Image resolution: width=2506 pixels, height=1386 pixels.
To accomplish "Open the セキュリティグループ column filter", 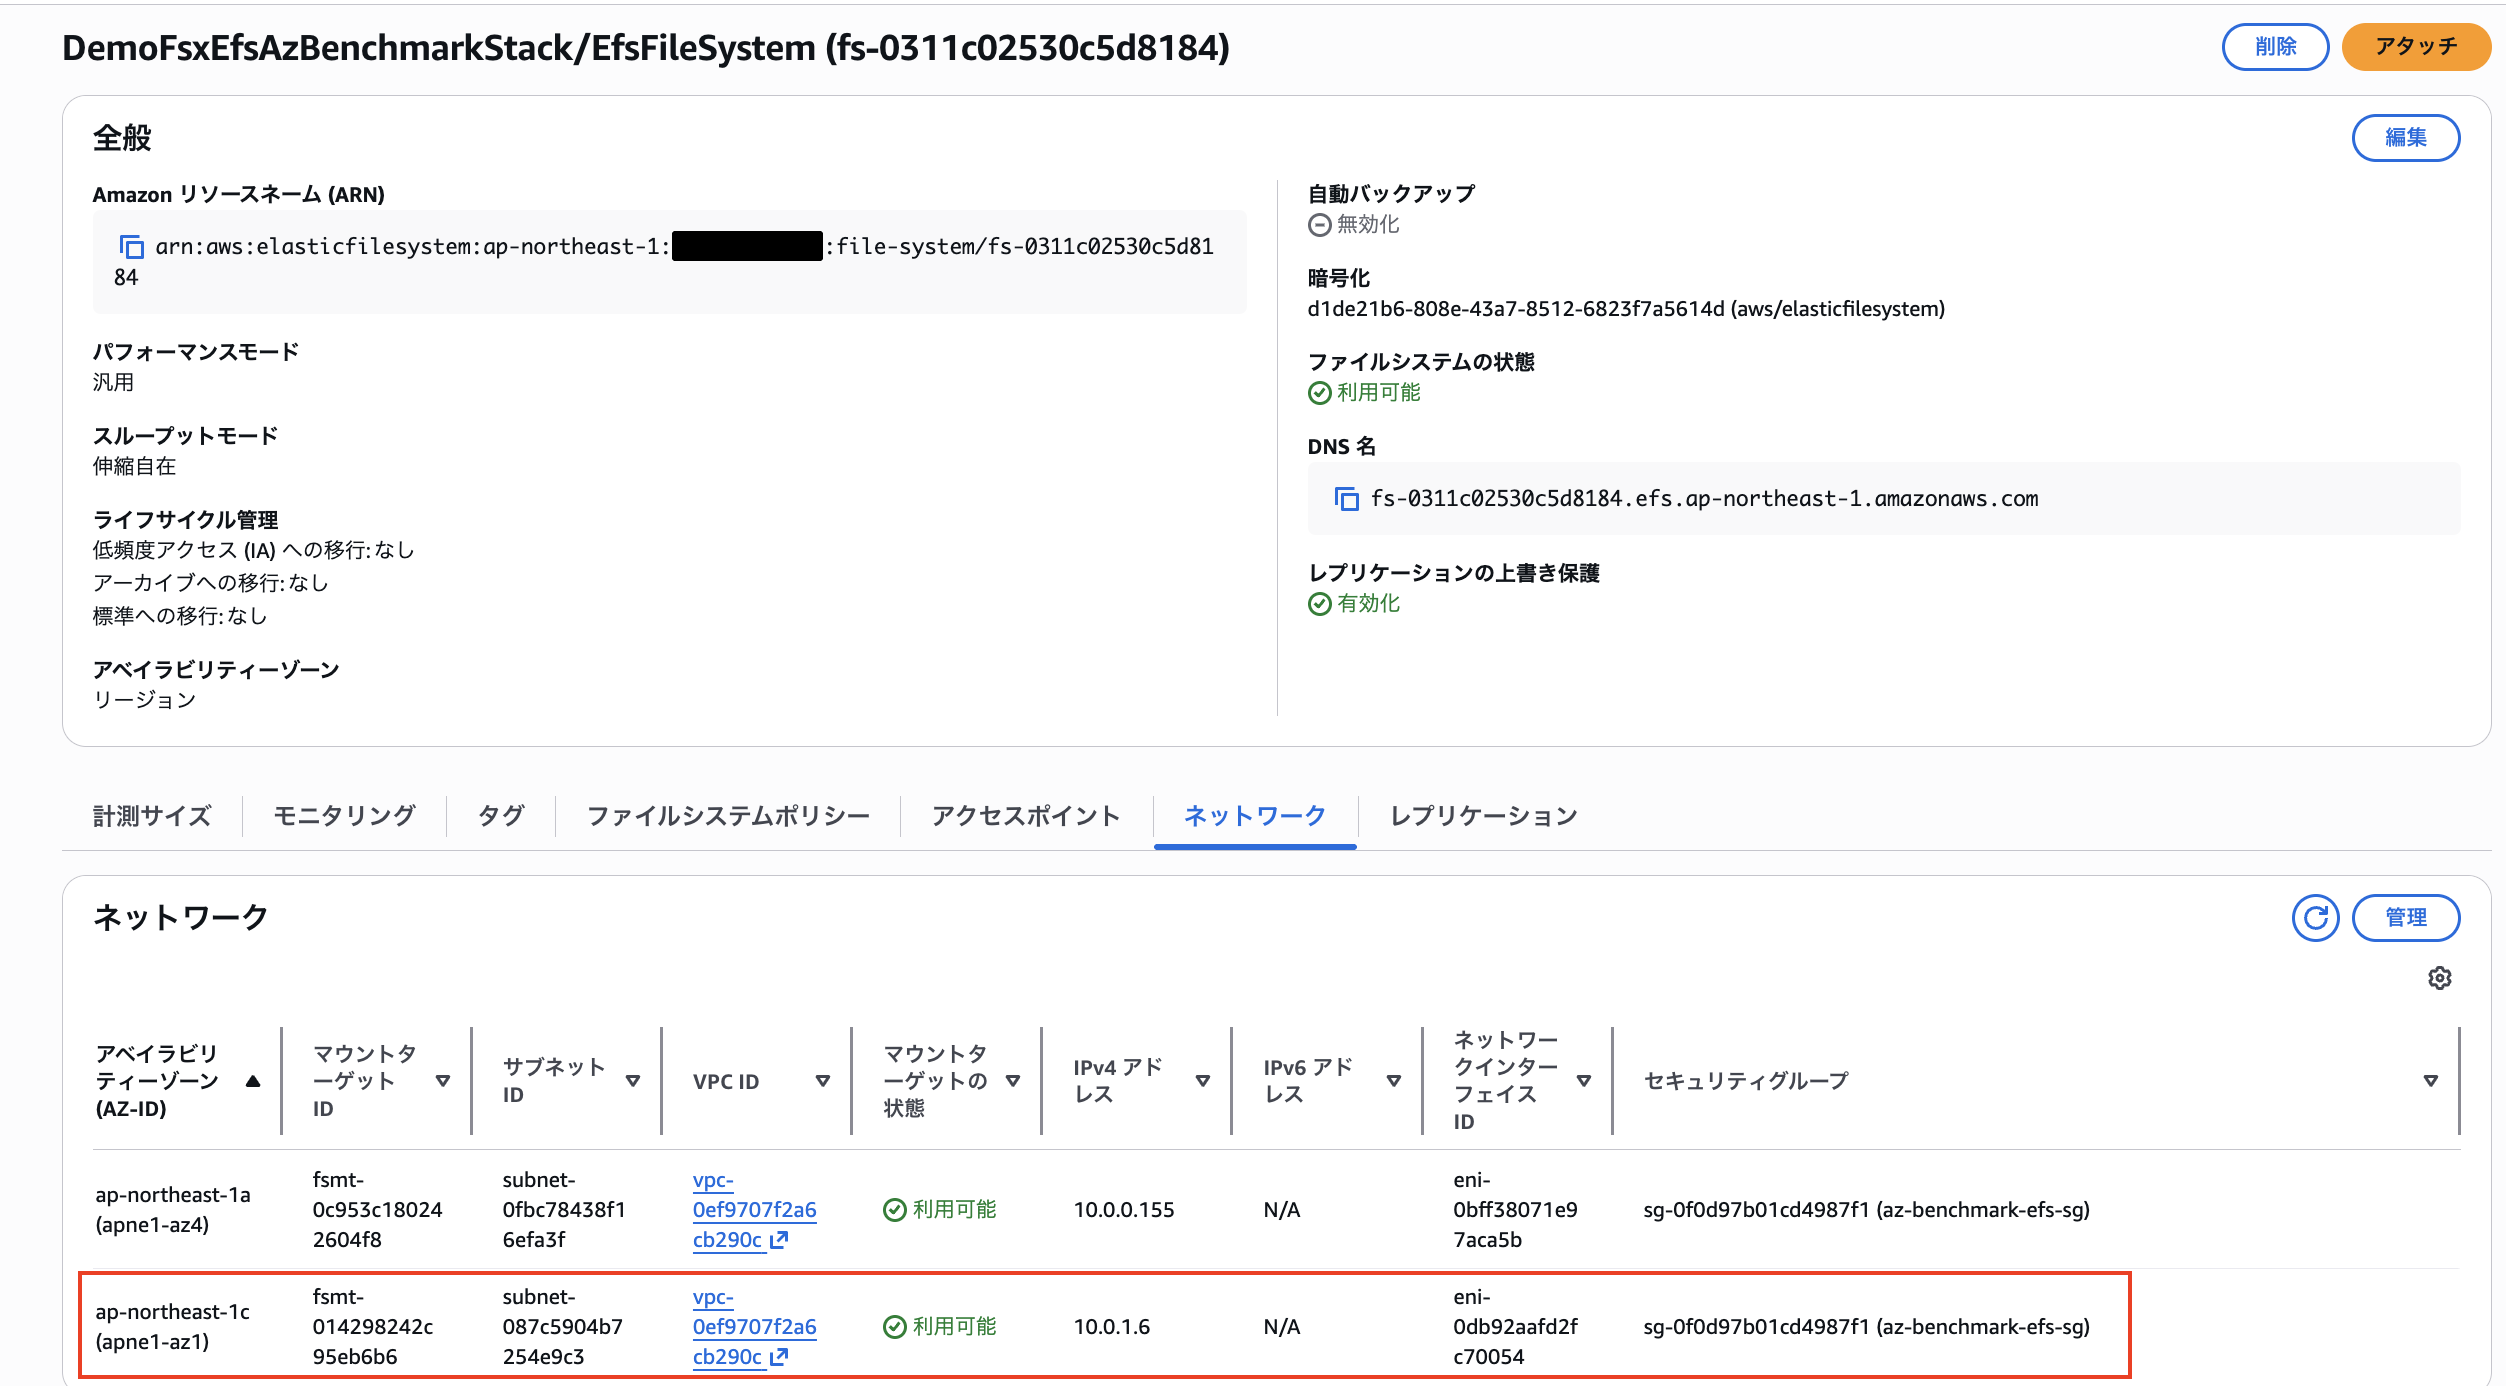I will [2430, 1081].
